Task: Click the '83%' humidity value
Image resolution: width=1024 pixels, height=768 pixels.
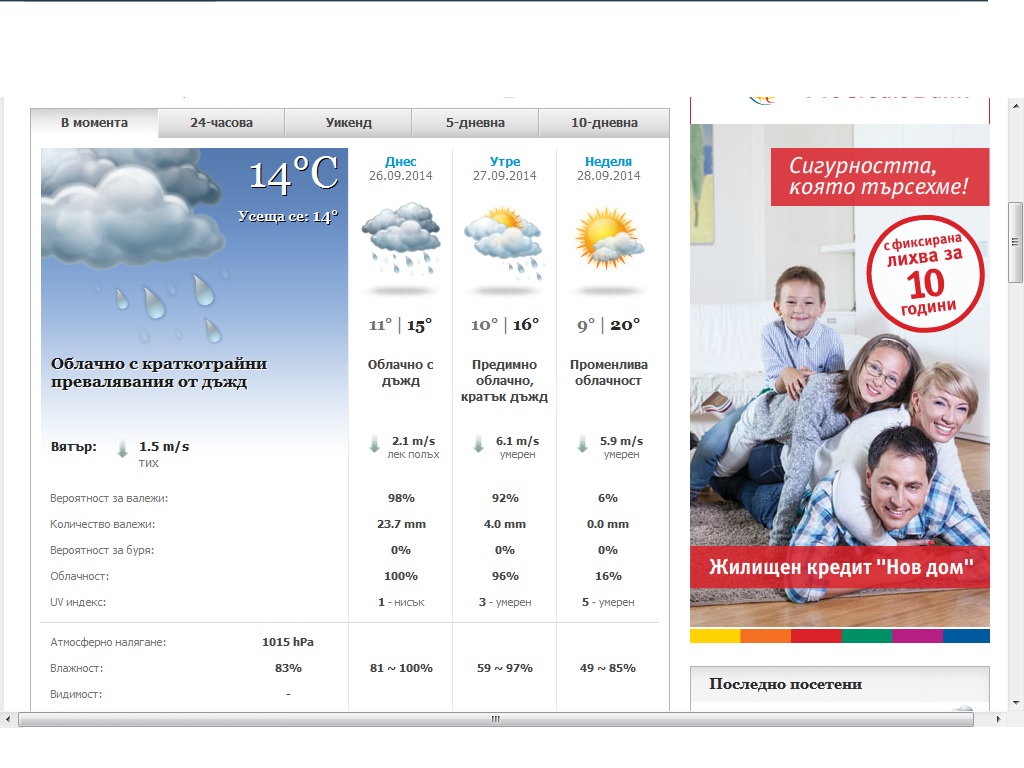Action: [x=288, y=669]
